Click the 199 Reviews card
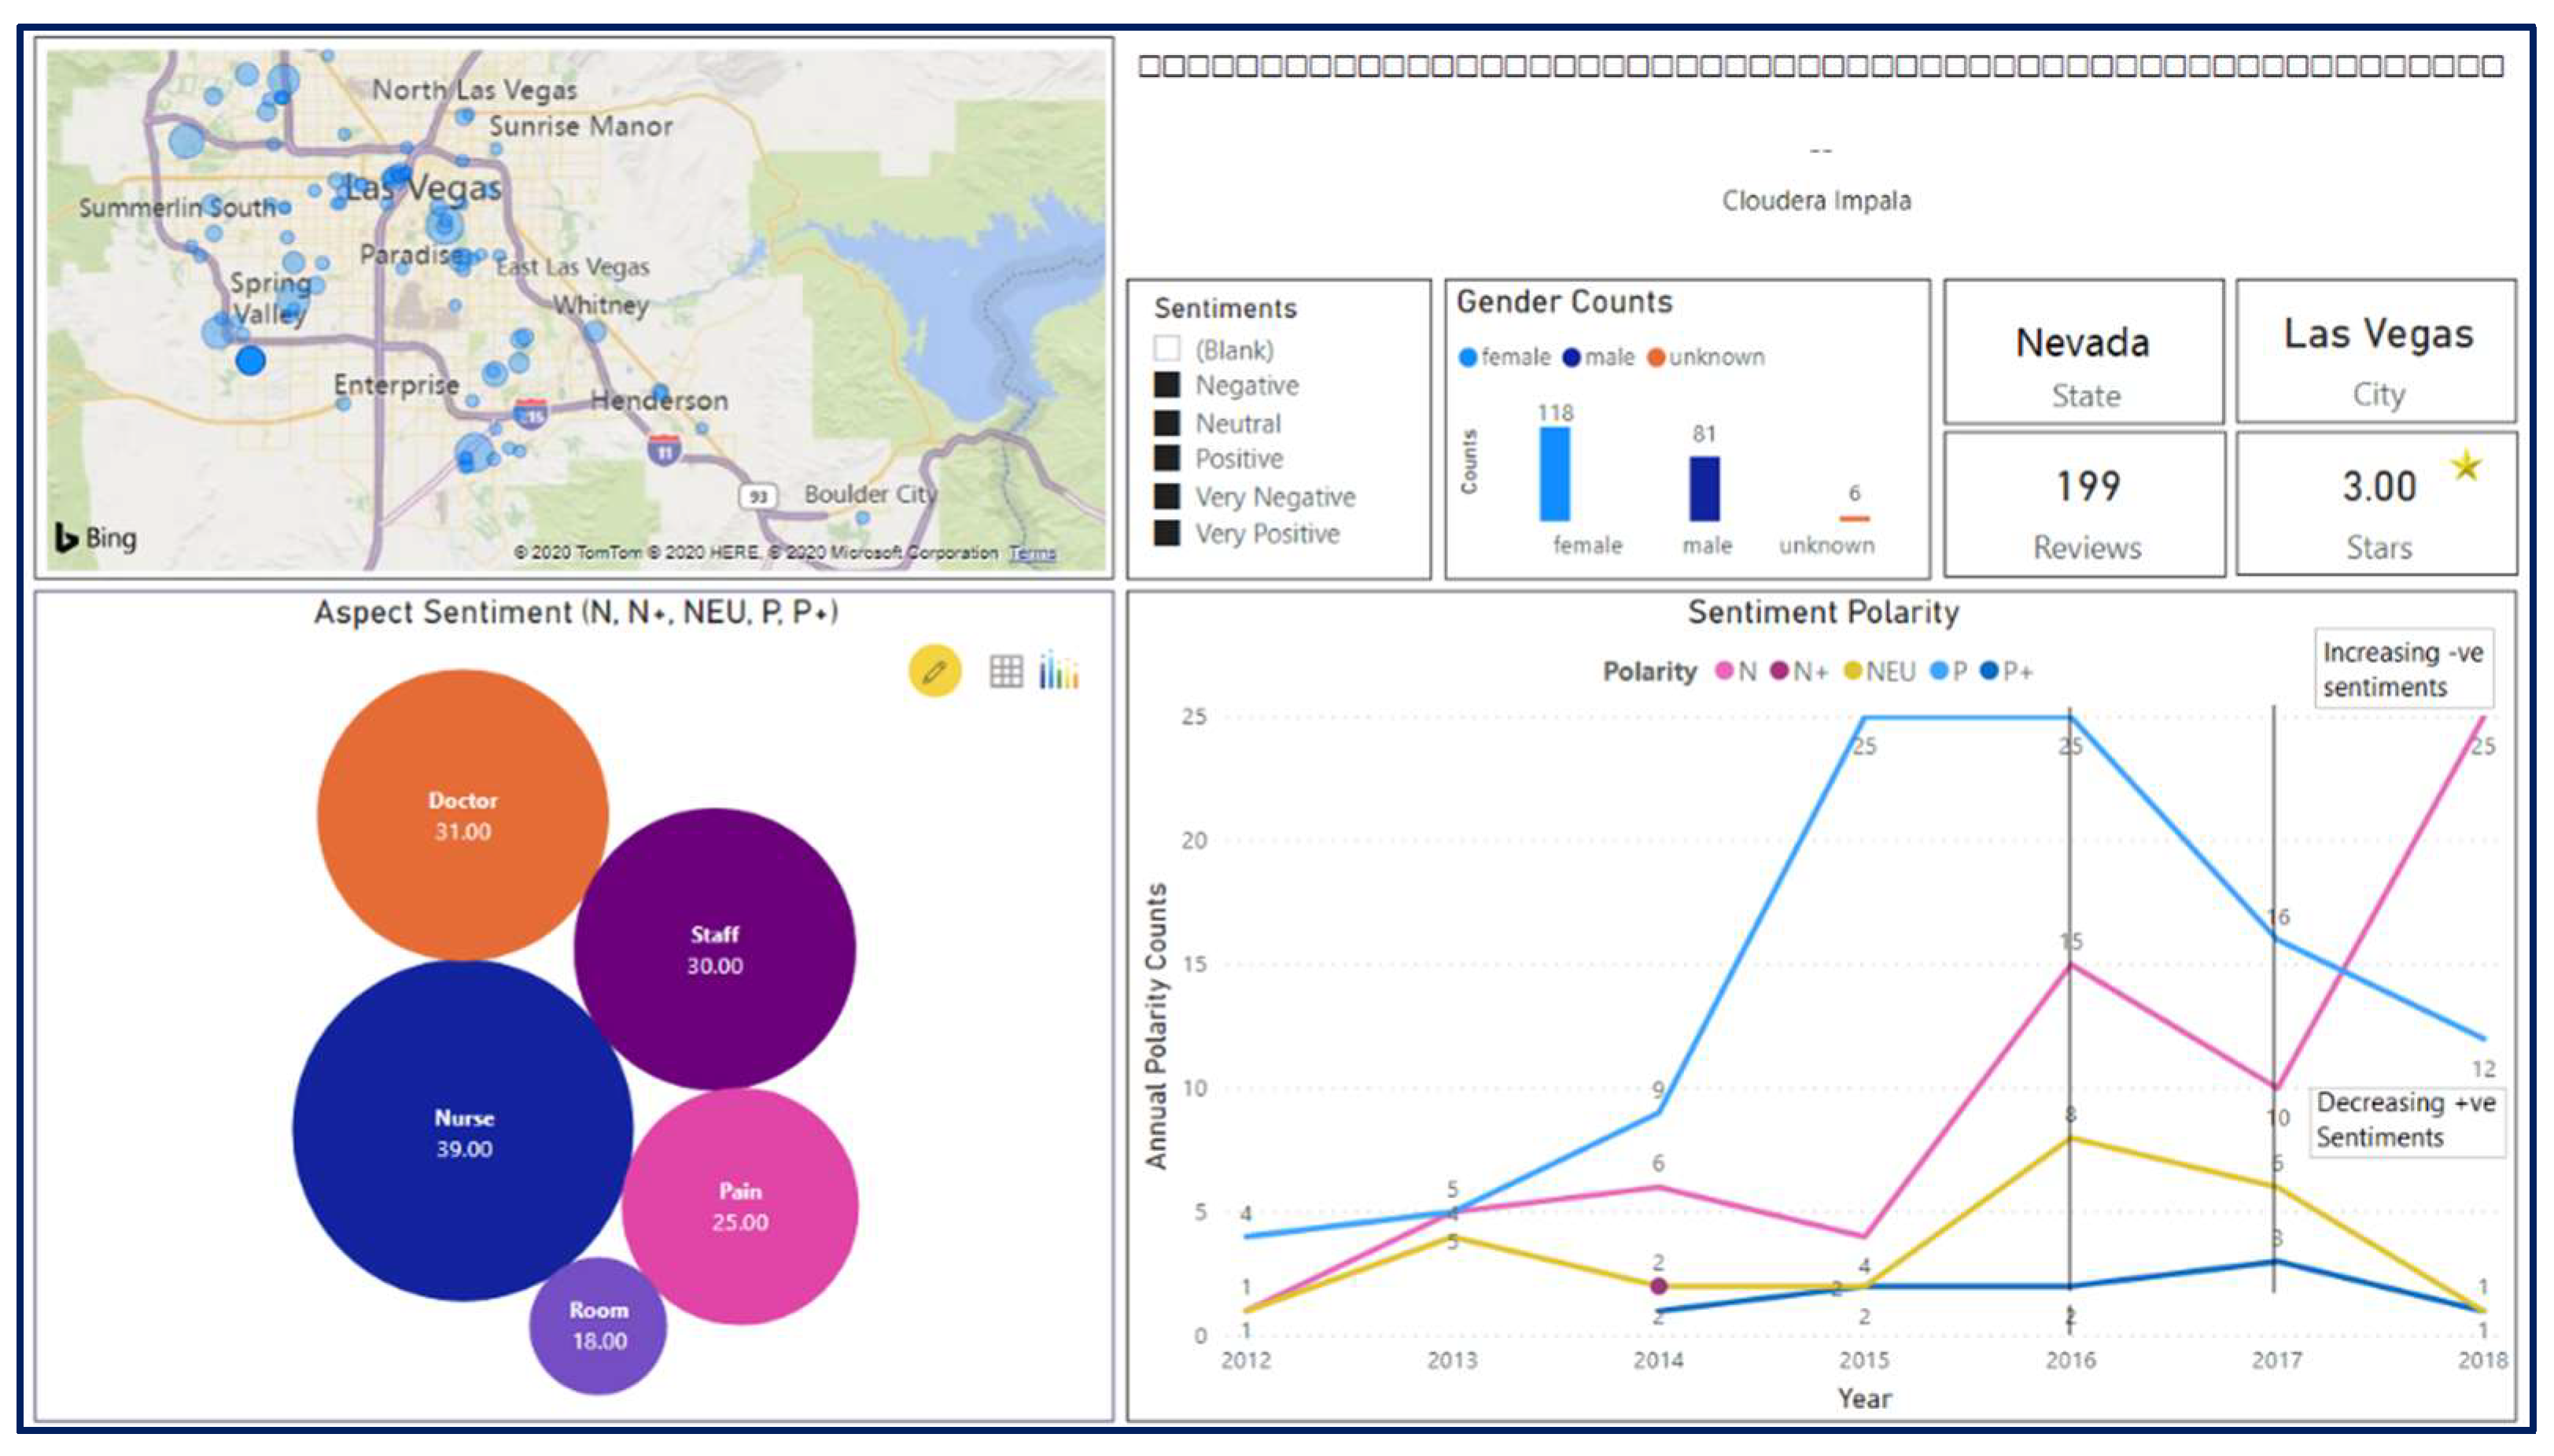 tap(2084, 504)
